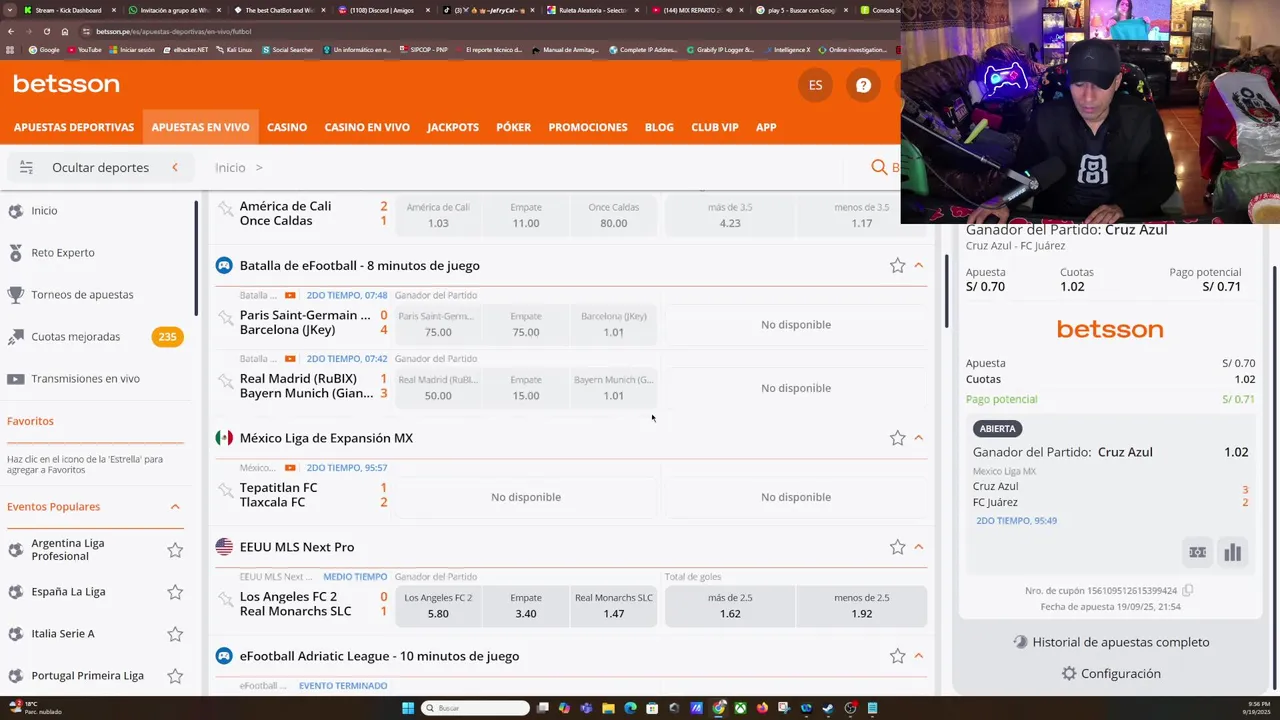Favorite Italia Serie A with its star
The height and width of the screenshot is (720, 1280).
[175, 634]
